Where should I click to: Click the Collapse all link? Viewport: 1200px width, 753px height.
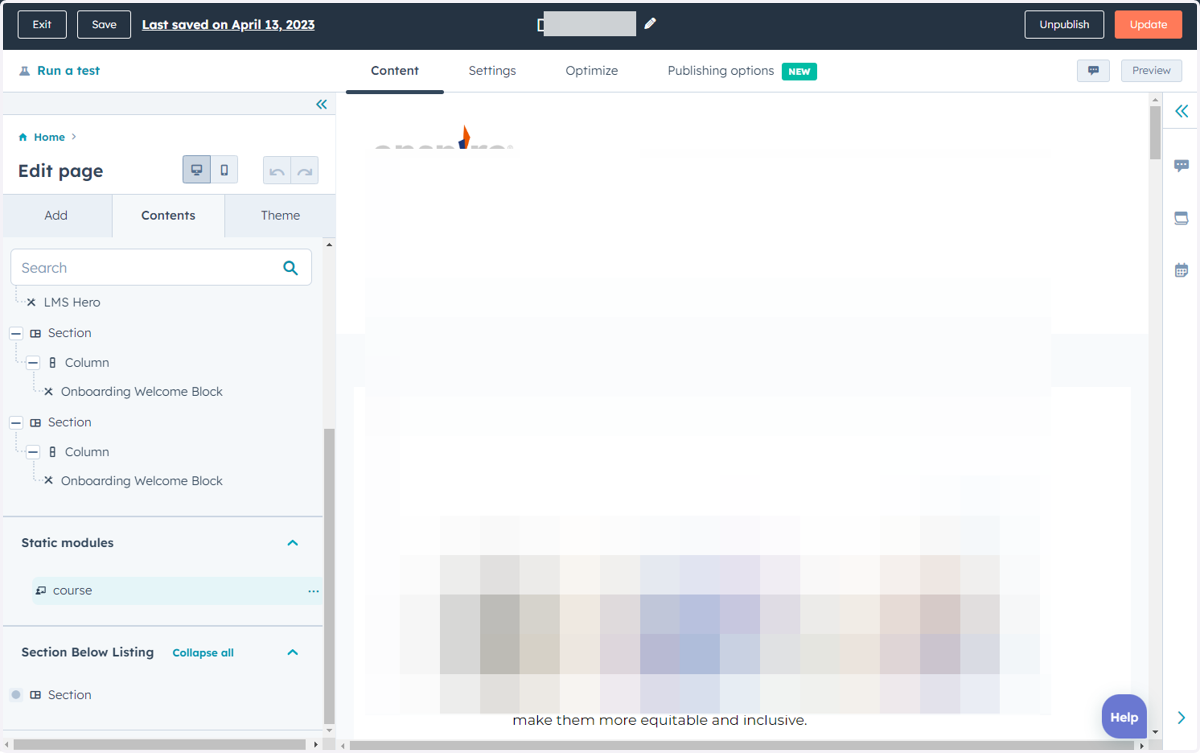[203, 653]
